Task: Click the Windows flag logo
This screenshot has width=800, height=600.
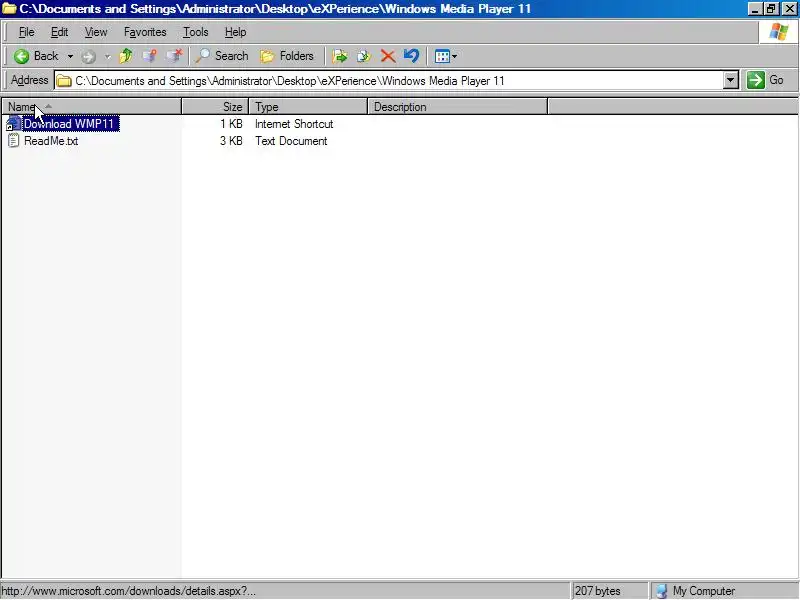Action: [779, 32]
